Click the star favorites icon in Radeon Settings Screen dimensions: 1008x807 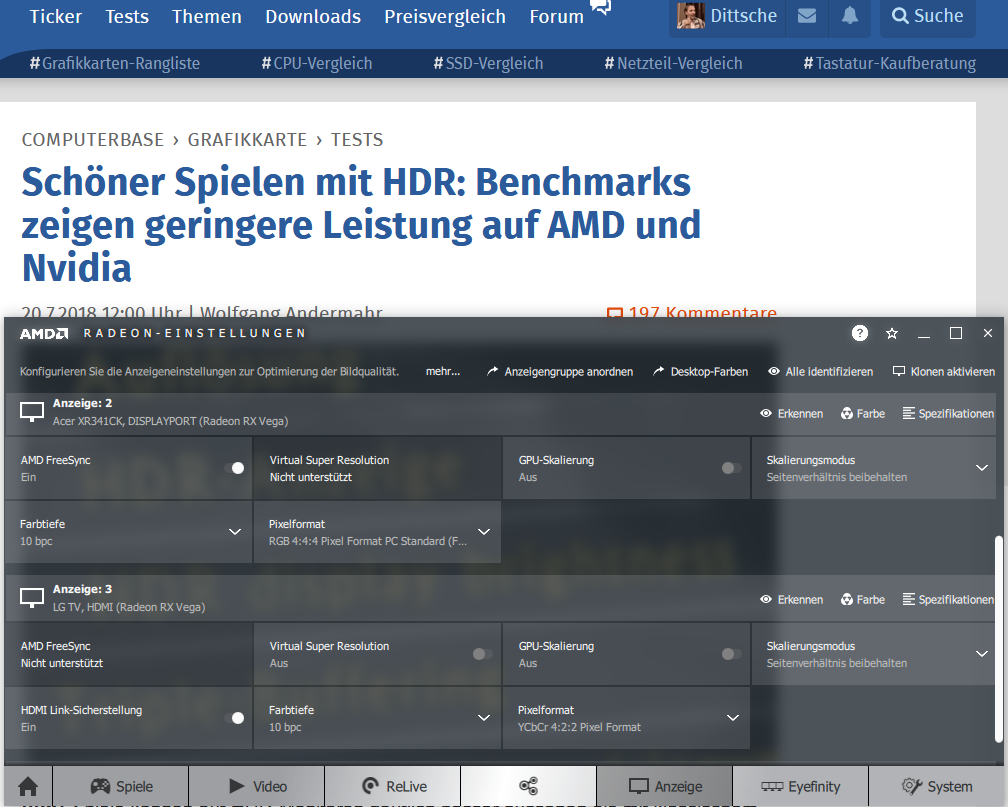(892, 333)
